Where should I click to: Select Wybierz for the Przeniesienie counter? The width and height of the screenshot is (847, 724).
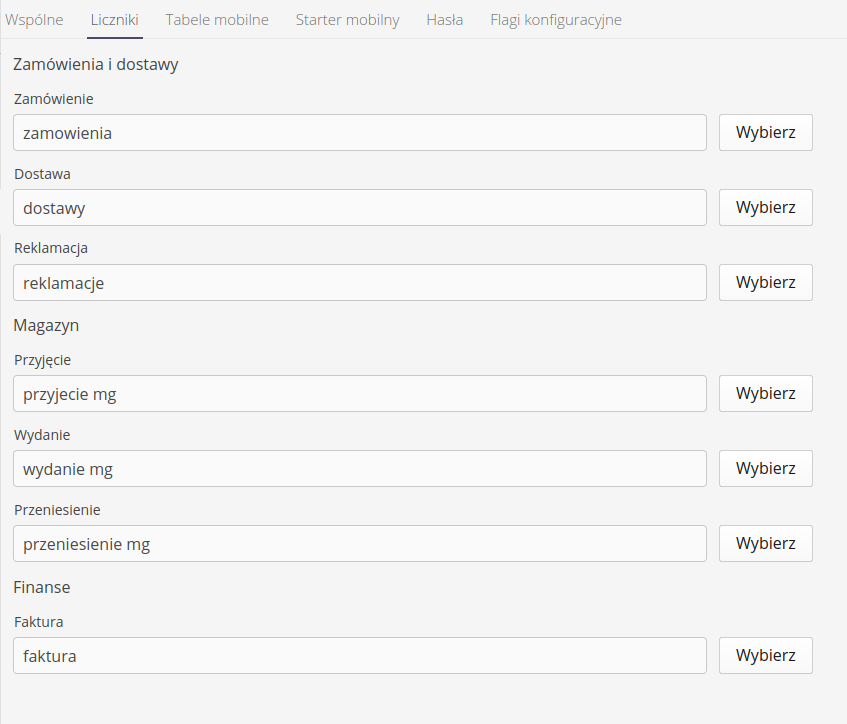[x=765, y=543]
